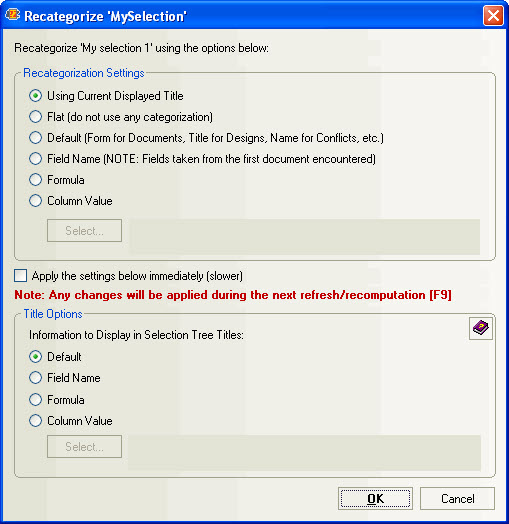Image resolution: width=509 pixels, height=524 pixels.
Task: Click Select... button in Title Options
Action: (x=84, y=446)
